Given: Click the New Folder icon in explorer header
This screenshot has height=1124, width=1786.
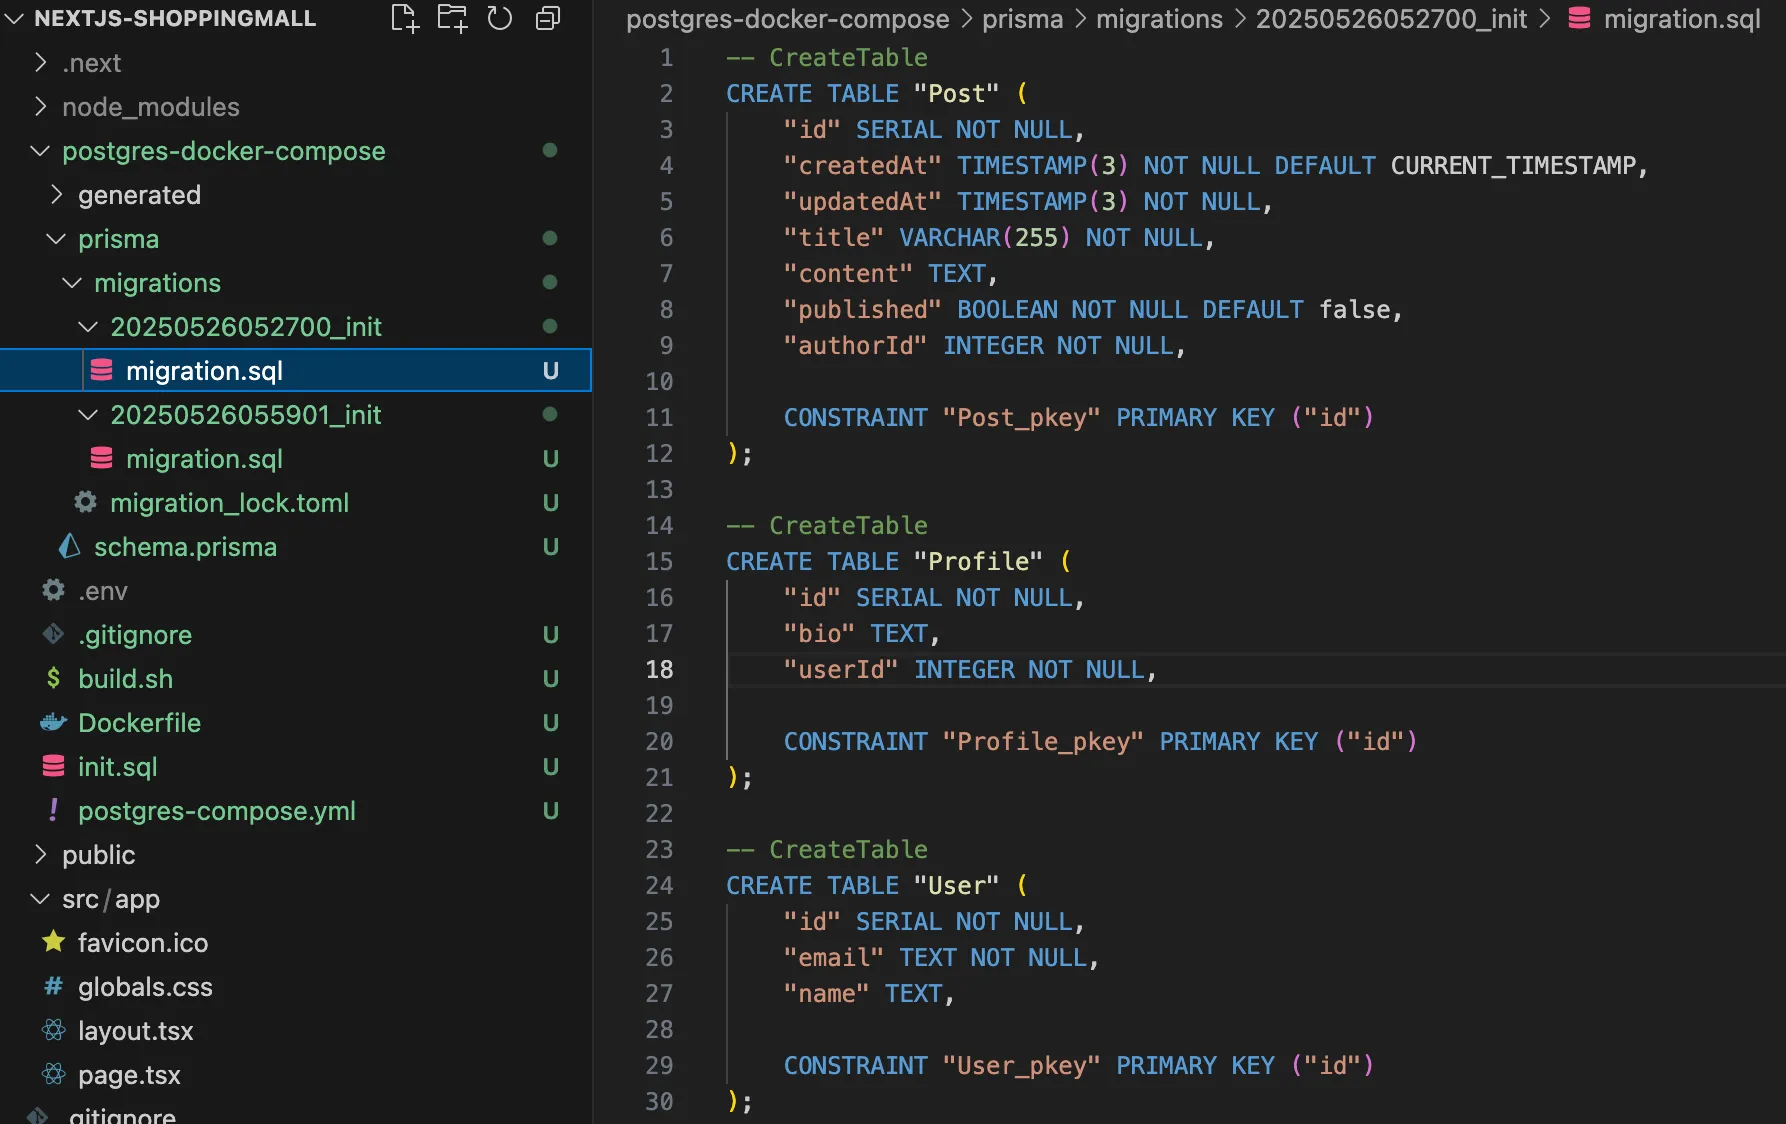Looking at the screenshot, I should [x=452, y=18].
